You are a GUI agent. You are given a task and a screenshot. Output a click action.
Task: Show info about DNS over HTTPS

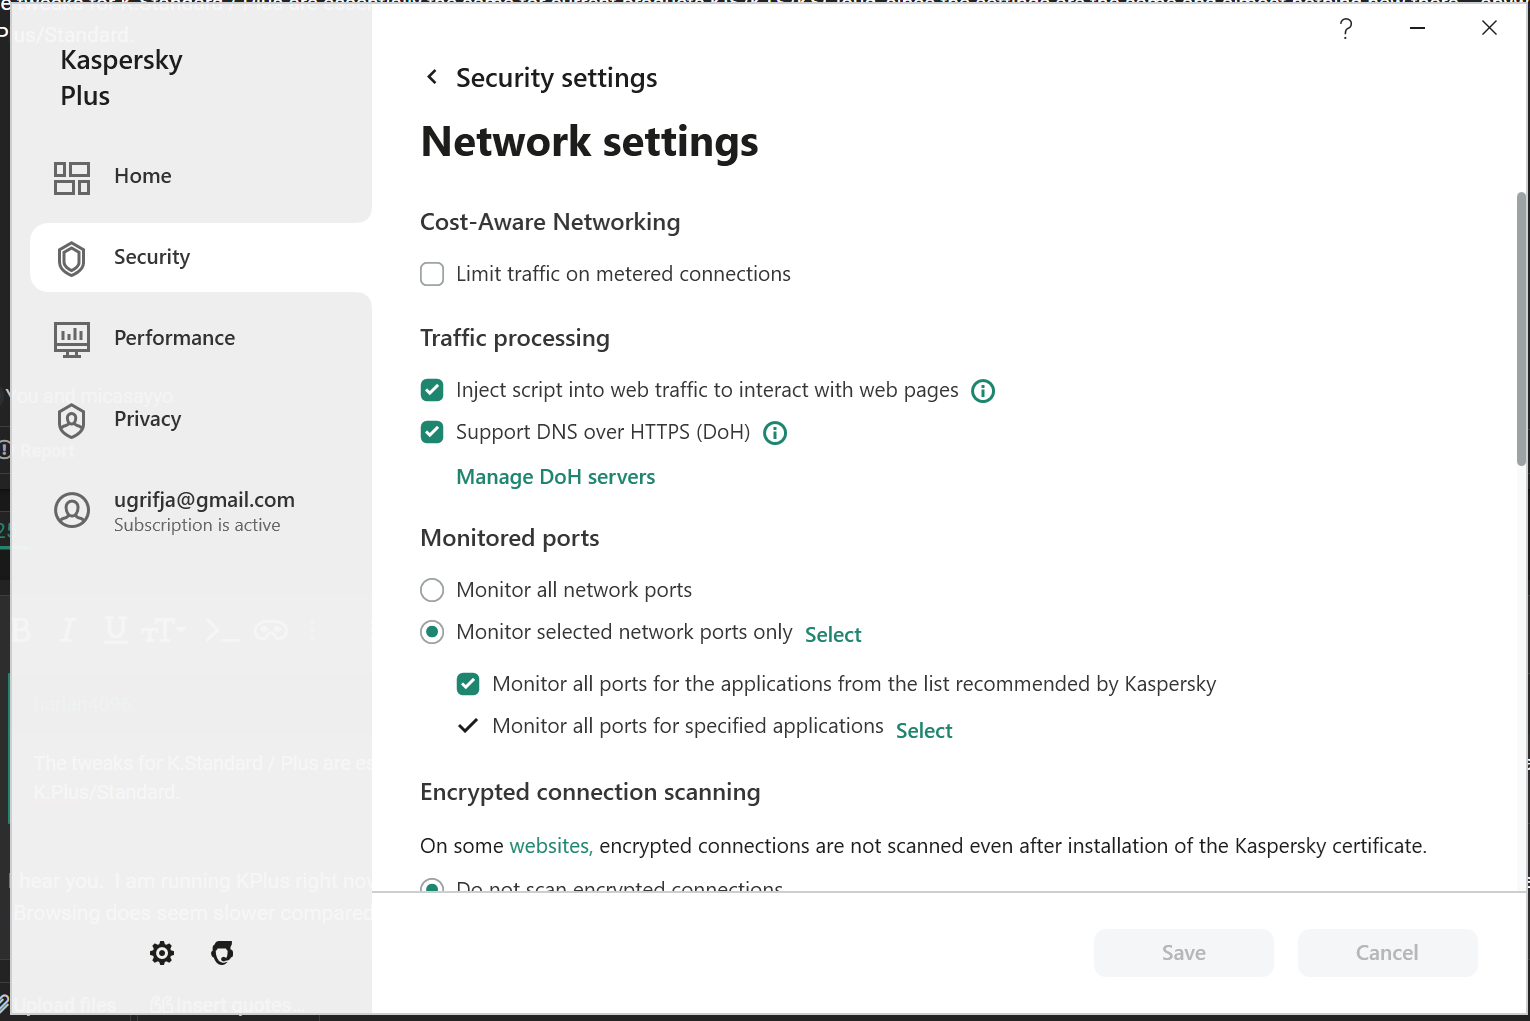click(775, 433)
